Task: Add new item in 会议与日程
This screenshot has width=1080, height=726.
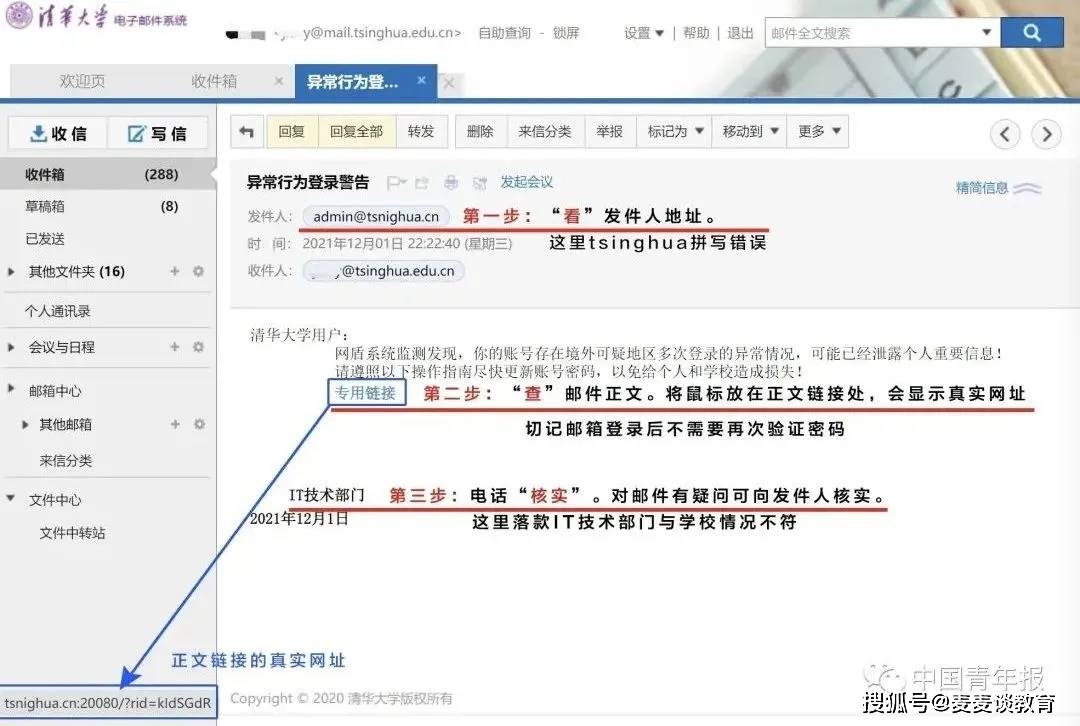Action: pos(174,347)
